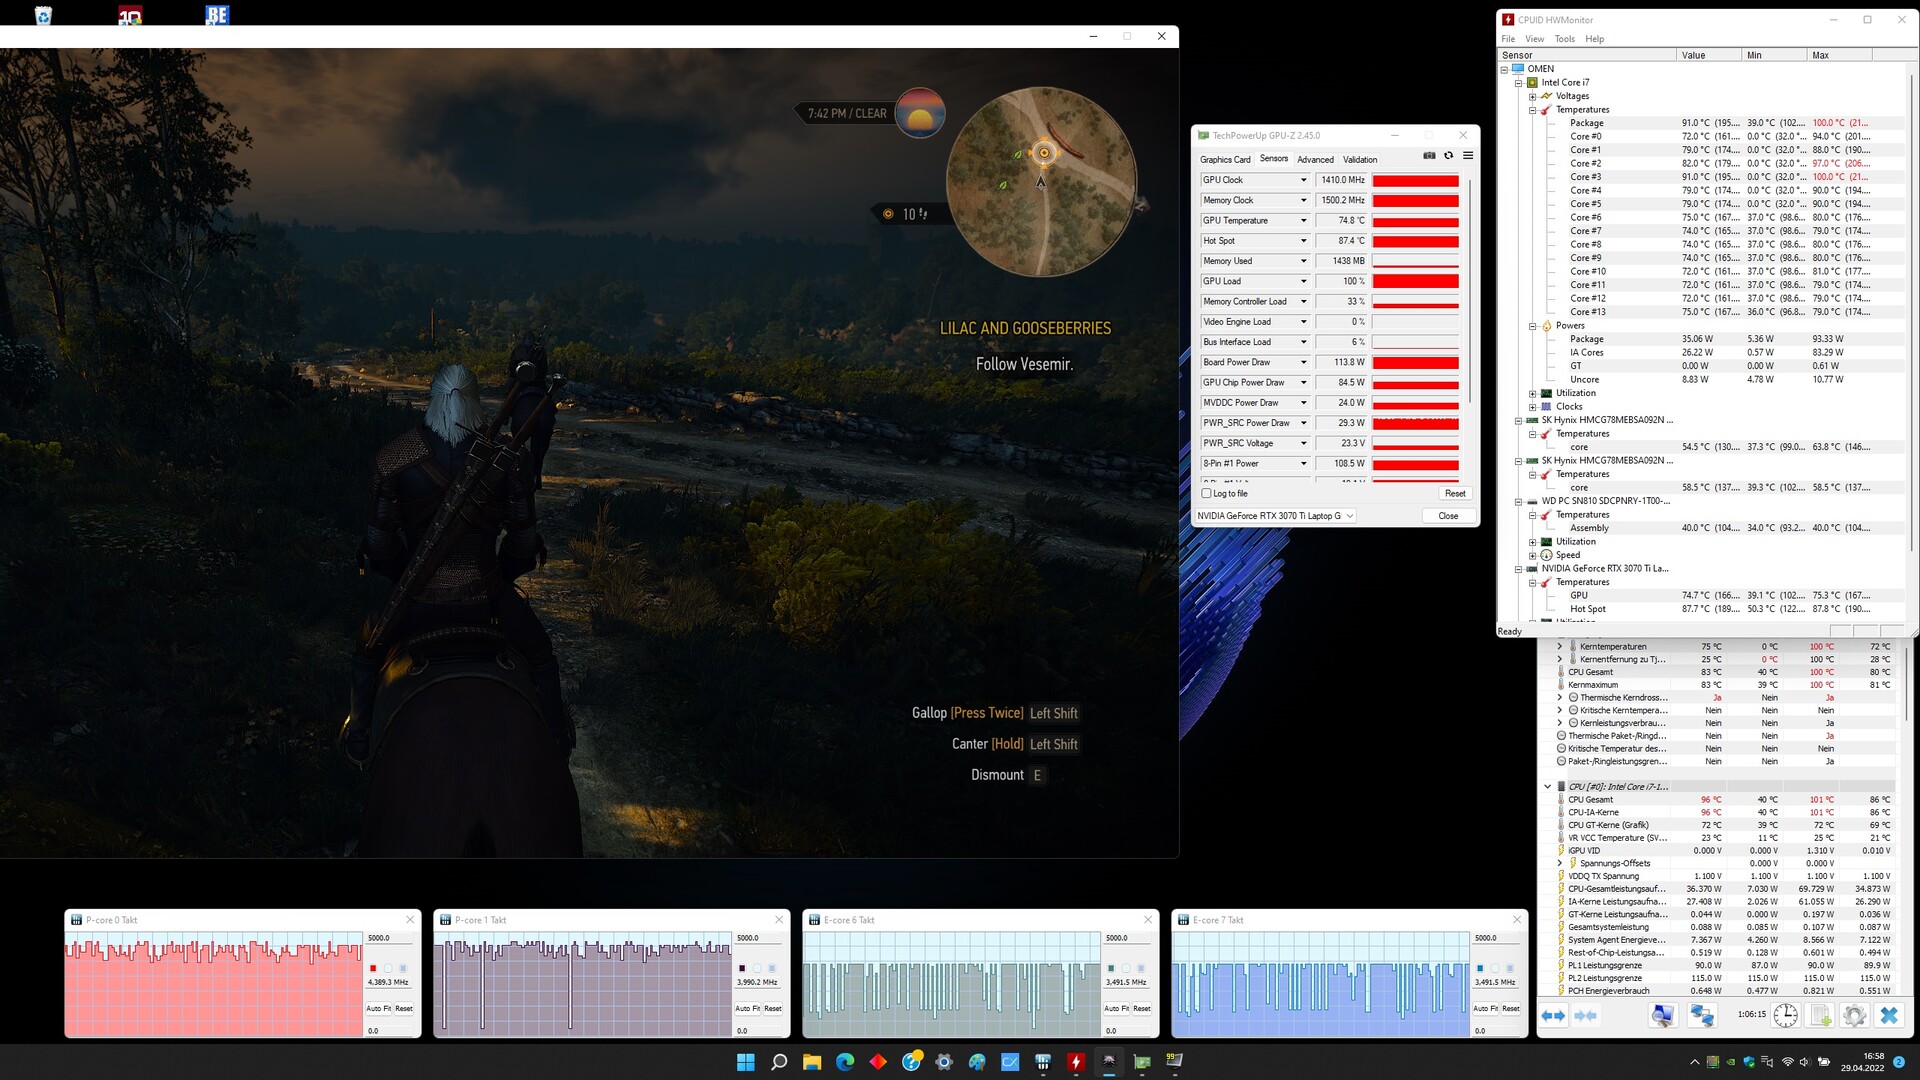Open GPU Temperature sensor dropdown arrow
The width and height of the screenshot is (1920, 1080).
click(1303, 221)
